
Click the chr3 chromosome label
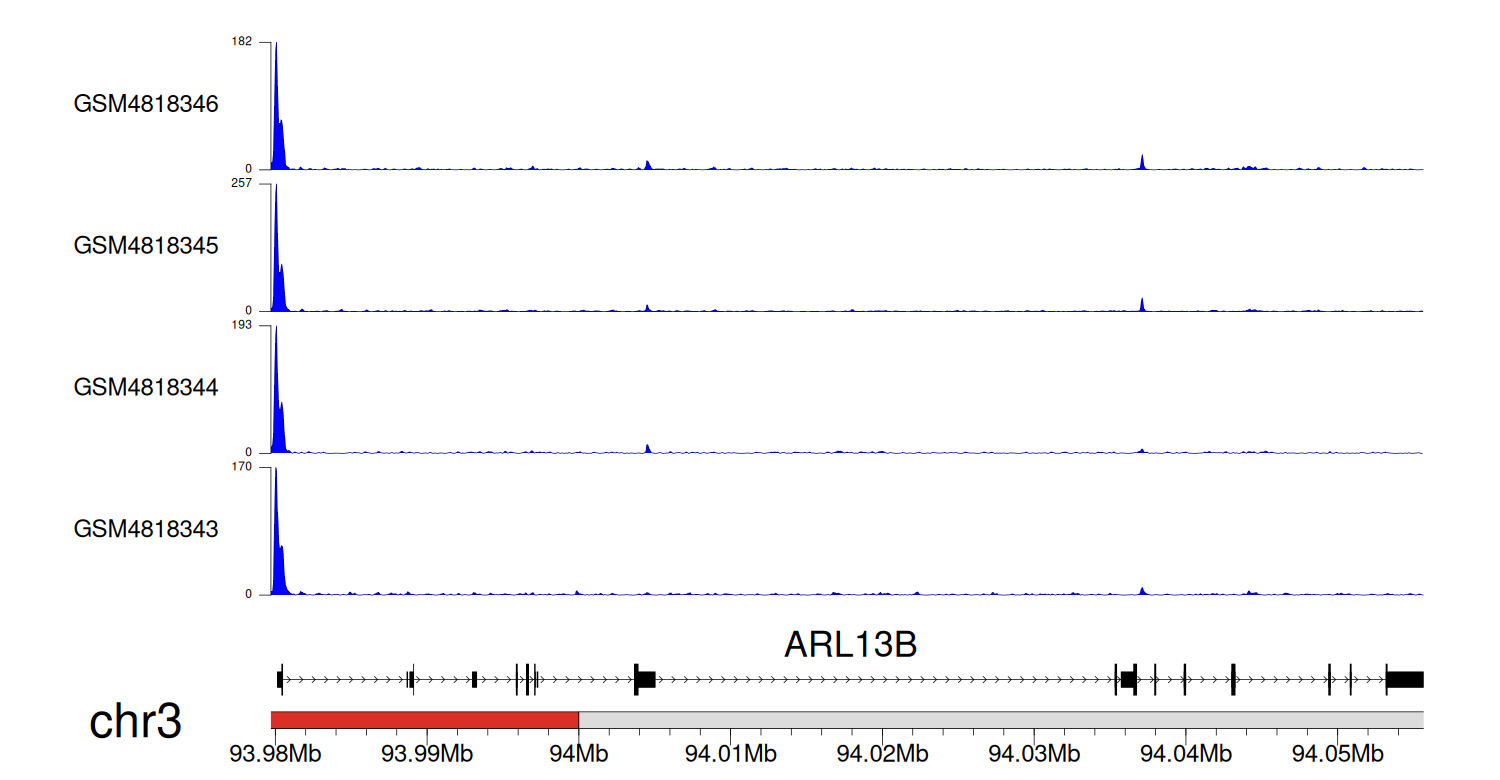135,722
